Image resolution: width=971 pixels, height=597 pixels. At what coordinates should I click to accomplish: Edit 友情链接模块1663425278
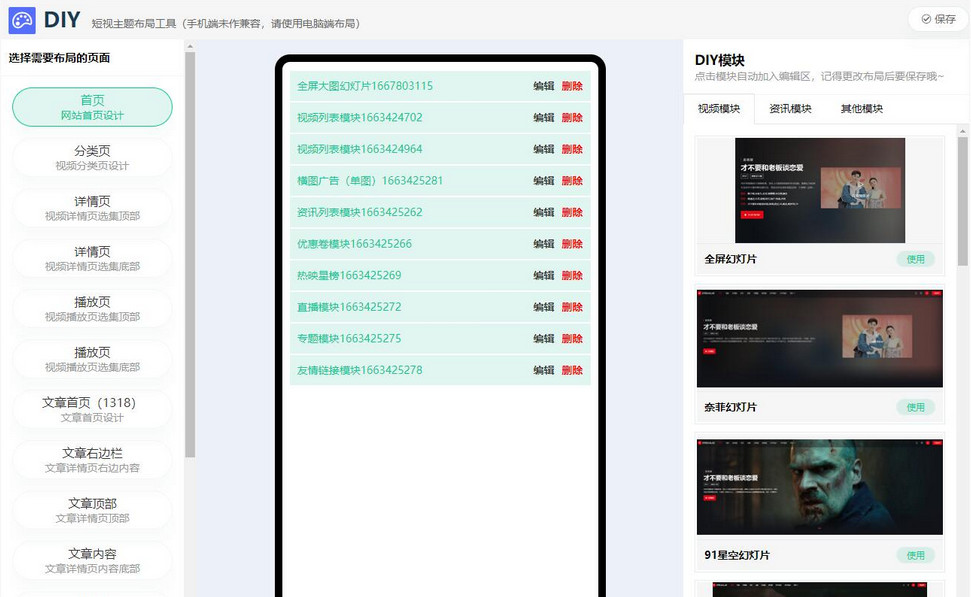[x=544, y=370]
